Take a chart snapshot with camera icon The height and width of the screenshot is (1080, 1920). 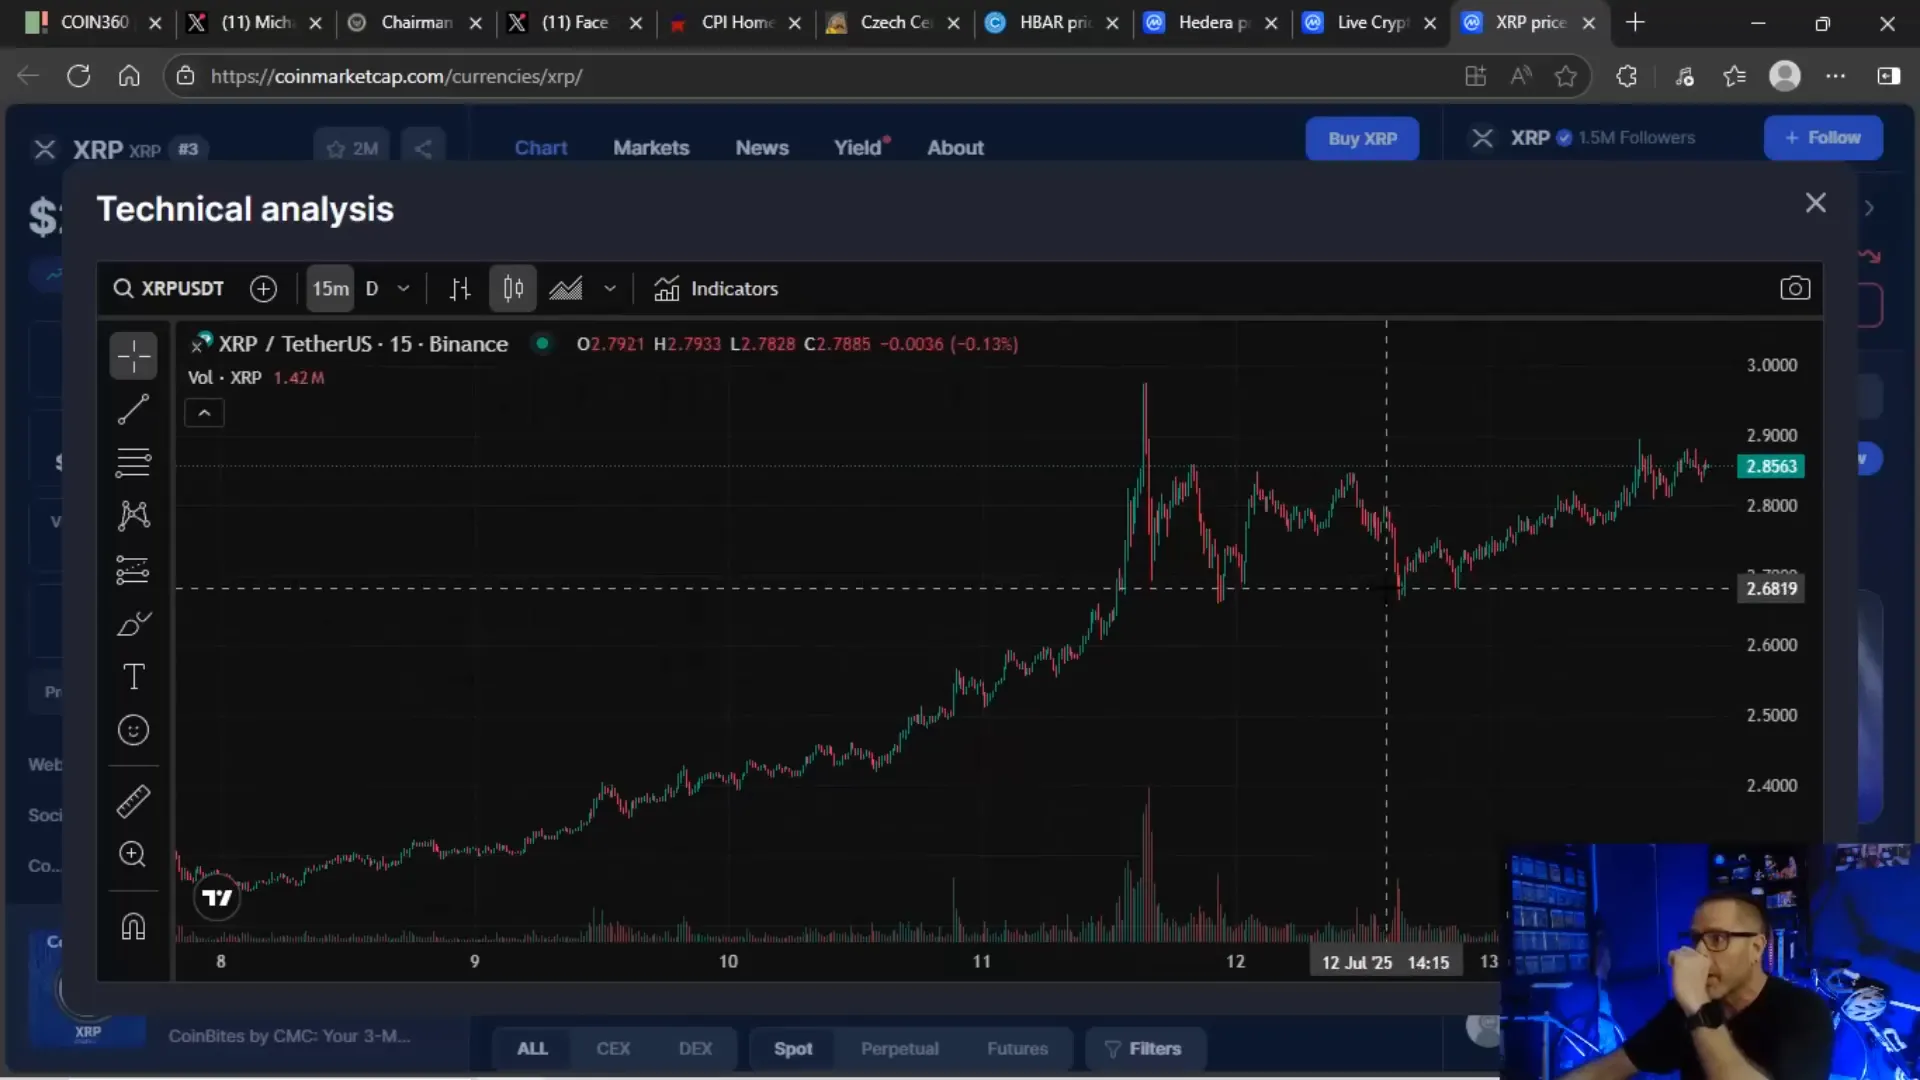[x=1795, y=289]
